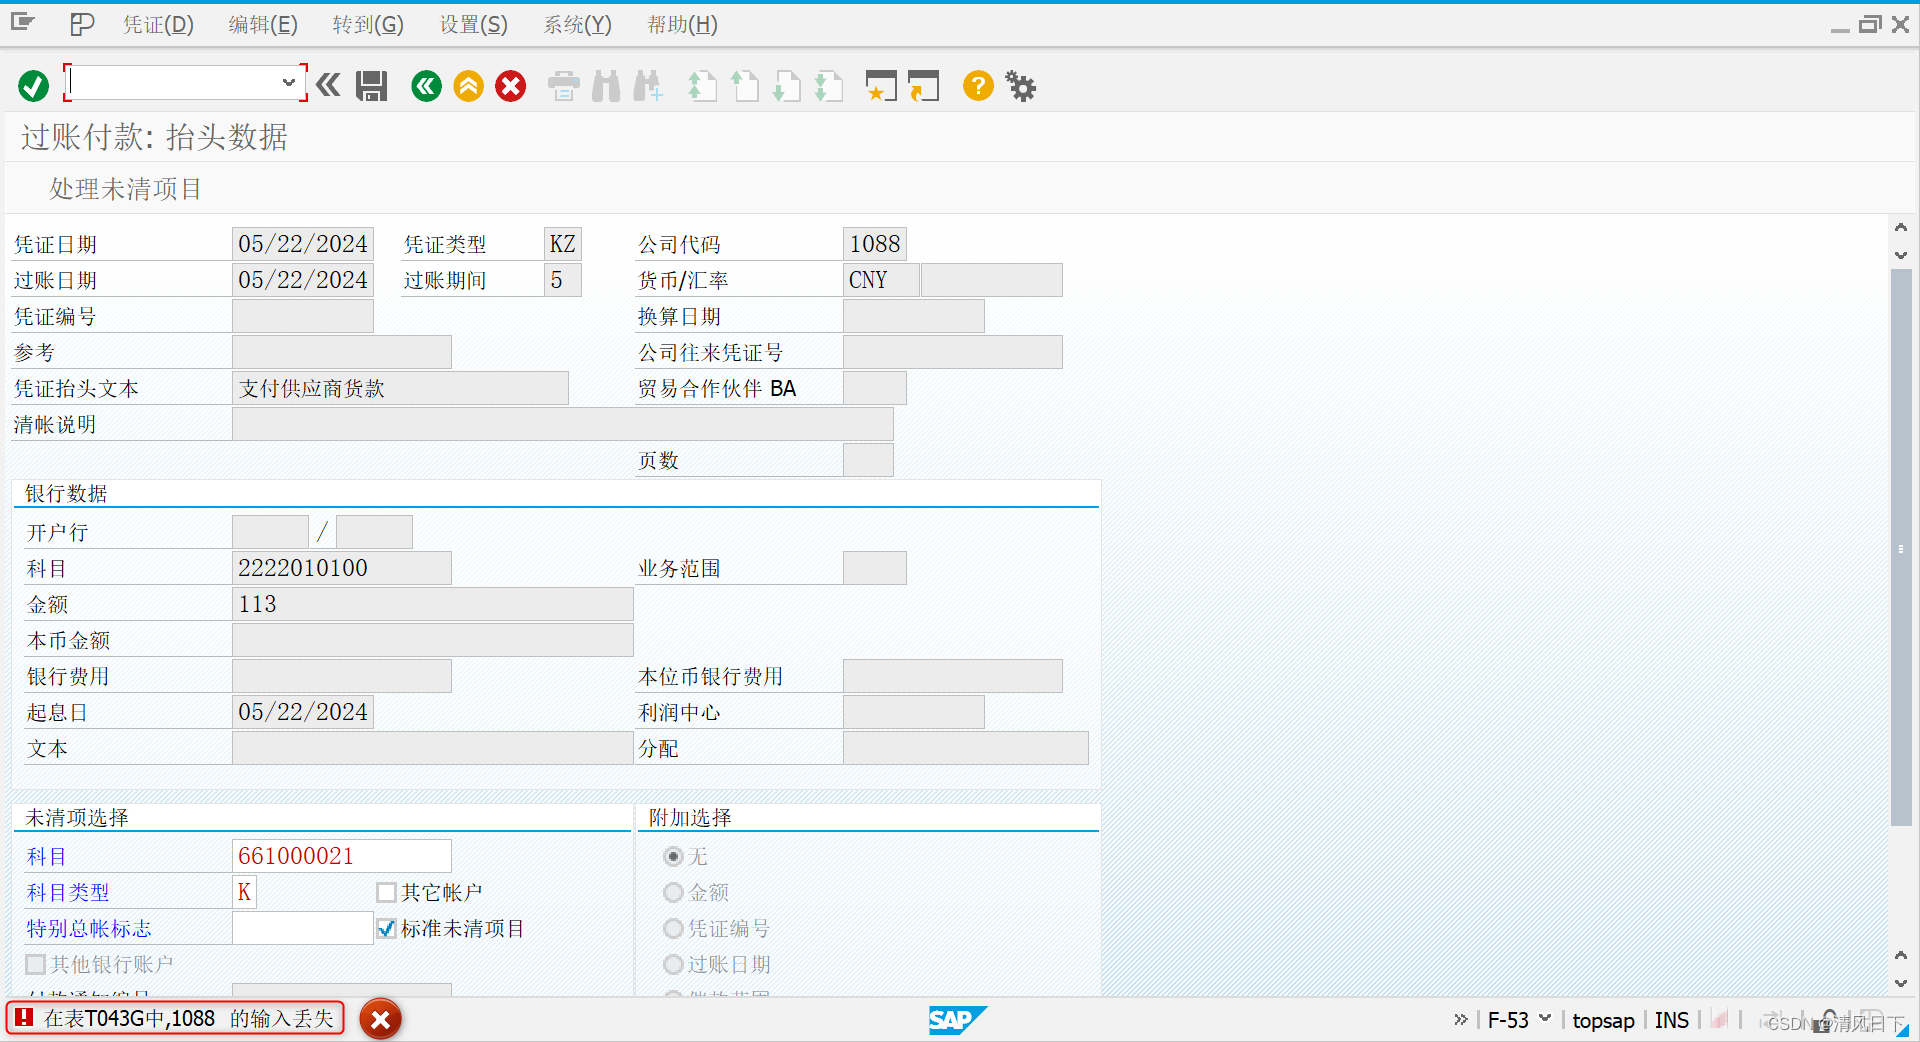The width and height of the screenshot is (1920, 1042).
Task: Confirm entries with the green Enter checkmark
Action: point(32,86)
